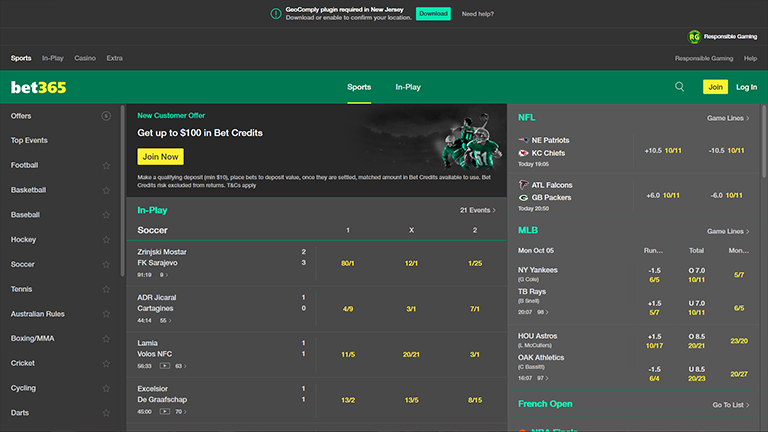Click the bet365 logo
The height and width of the screenshot is (432, 768).
39,87
